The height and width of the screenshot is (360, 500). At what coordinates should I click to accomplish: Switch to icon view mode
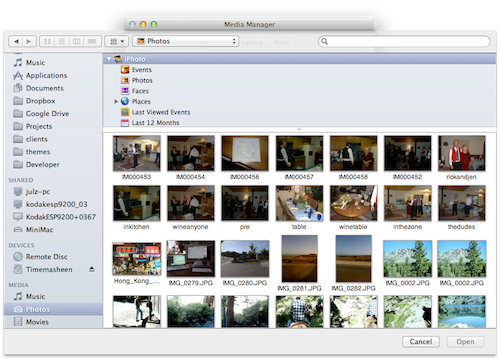pyautogui.click(x=47, y=41)
